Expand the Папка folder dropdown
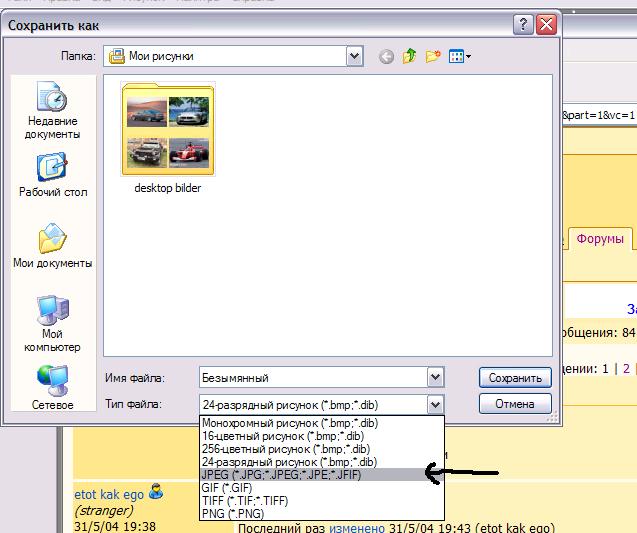Viewport: 637px width, 533px height. coord(354,57)
